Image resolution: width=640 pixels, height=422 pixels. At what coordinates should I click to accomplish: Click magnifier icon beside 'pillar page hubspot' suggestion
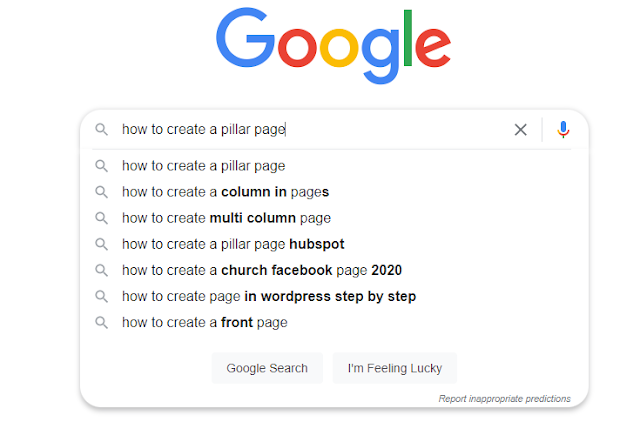[x=101, y=243]
